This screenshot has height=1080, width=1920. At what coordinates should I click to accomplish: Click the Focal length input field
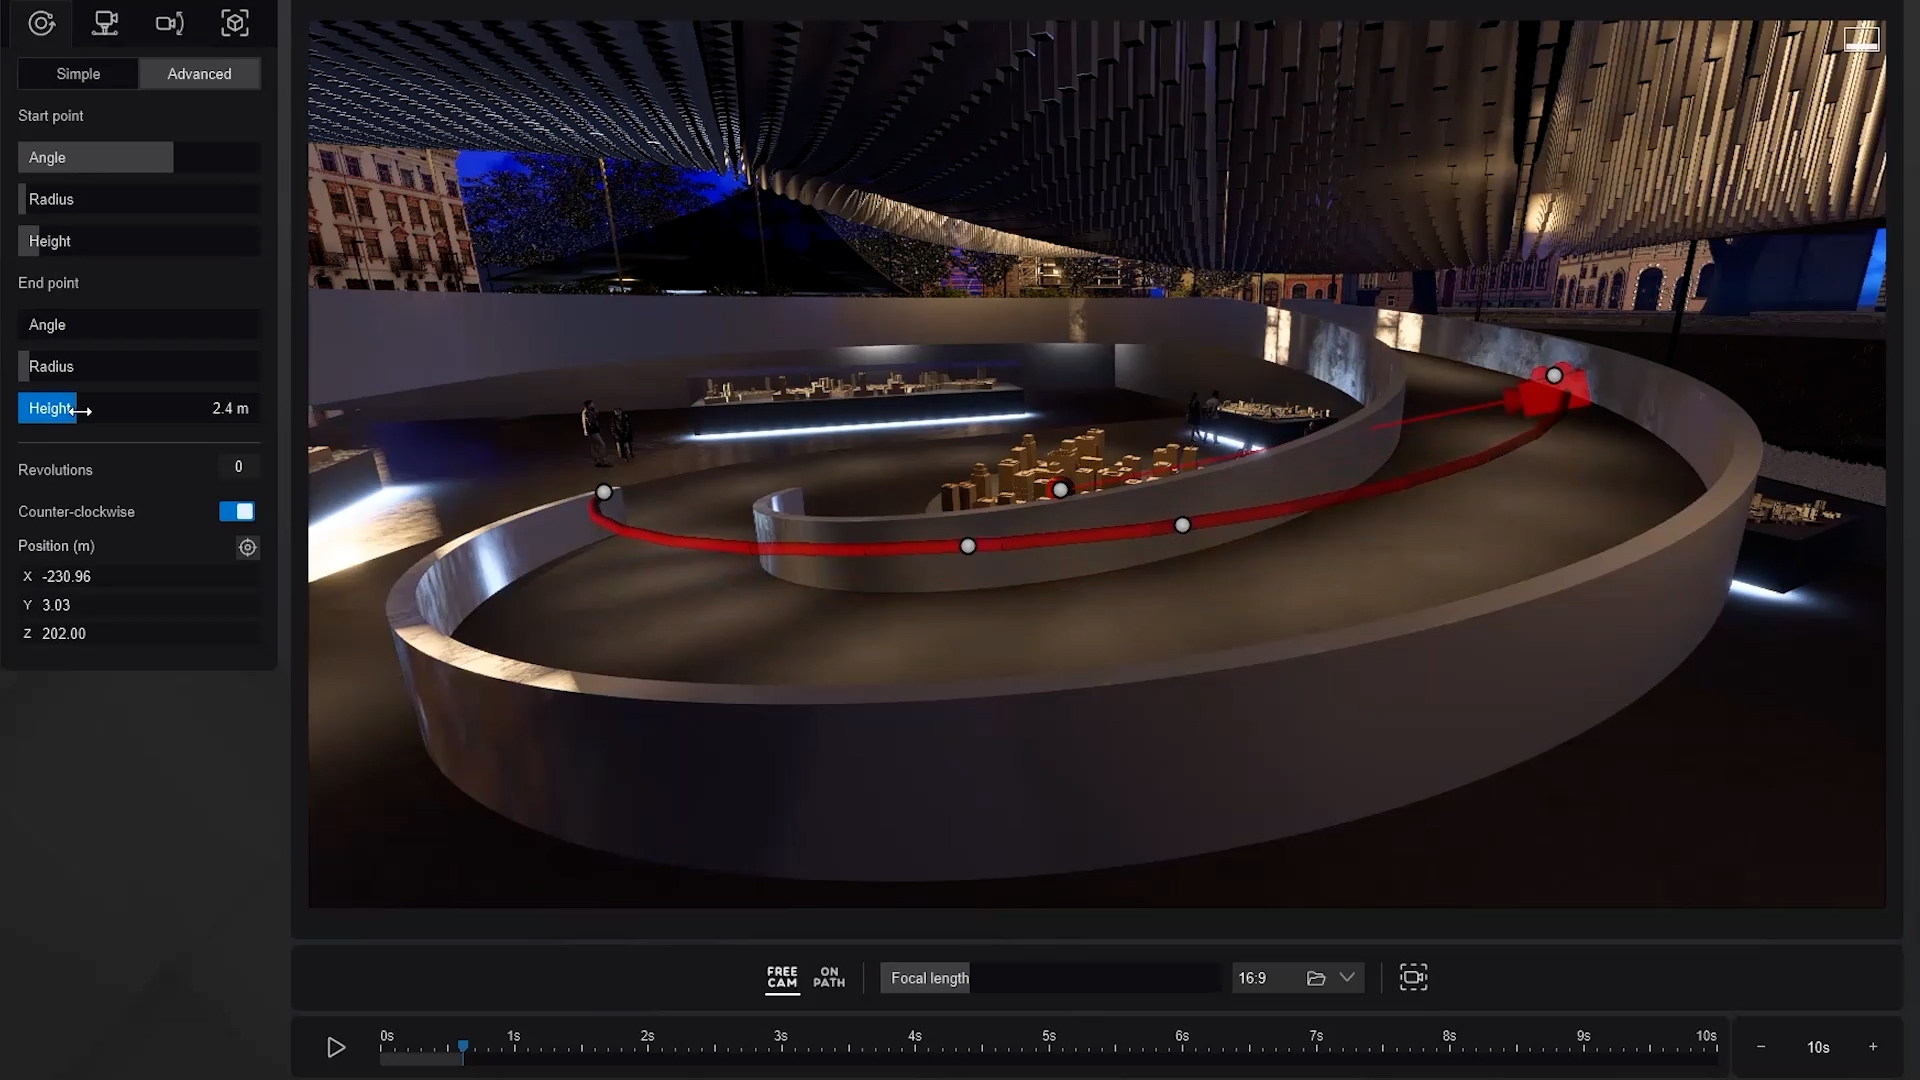[1048, 977]
